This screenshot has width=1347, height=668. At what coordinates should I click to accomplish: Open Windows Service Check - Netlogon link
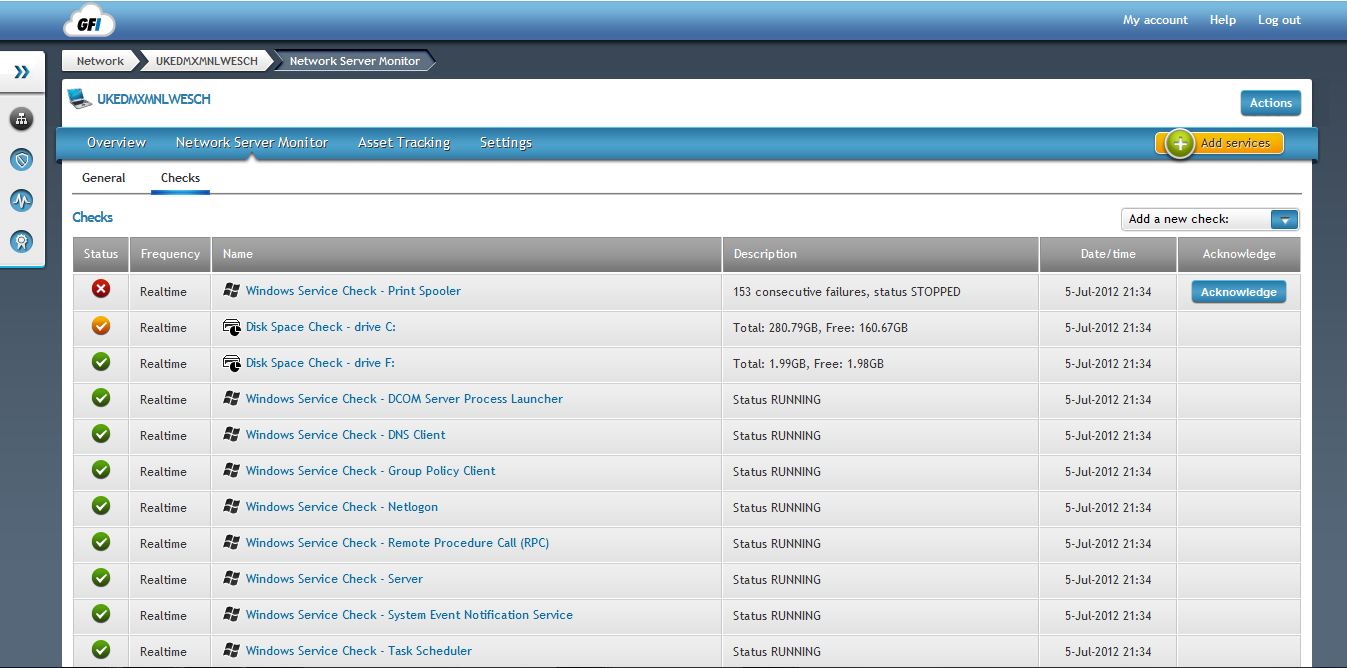(x=341, y=507)
